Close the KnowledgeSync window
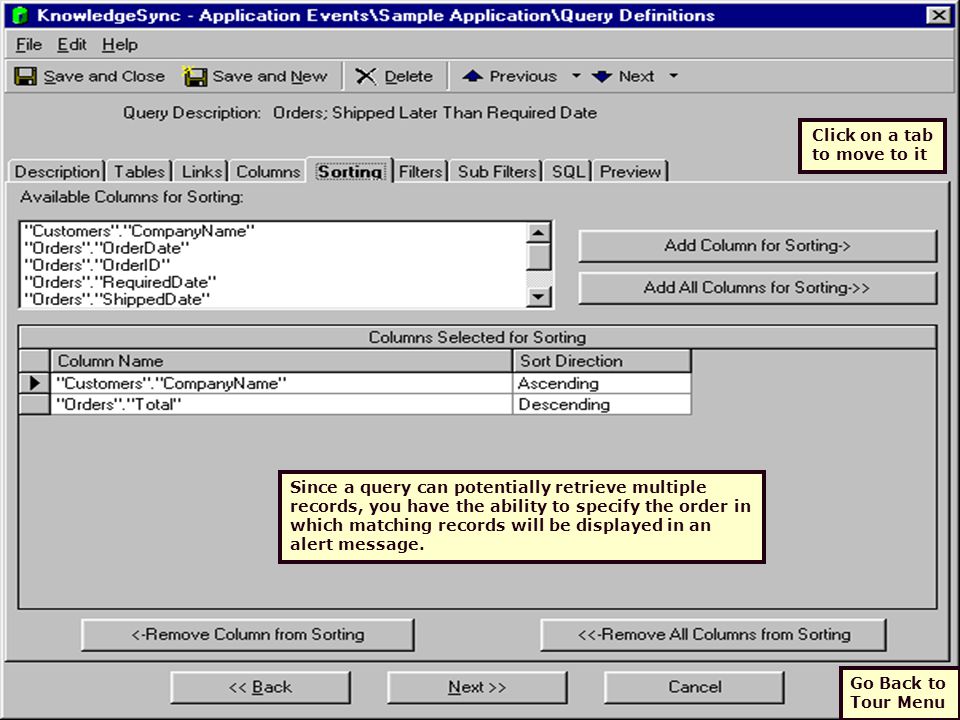The width and height of the screenshot is (960, 720). click(937, 15)
